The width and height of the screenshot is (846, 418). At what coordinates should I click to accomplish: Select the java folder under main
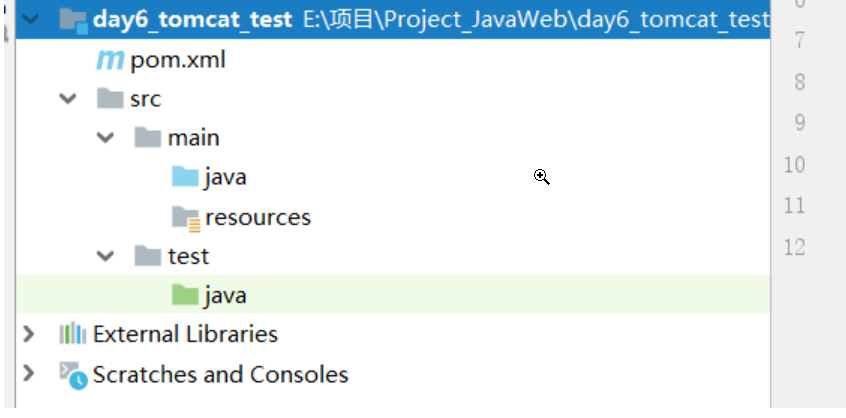226,177
